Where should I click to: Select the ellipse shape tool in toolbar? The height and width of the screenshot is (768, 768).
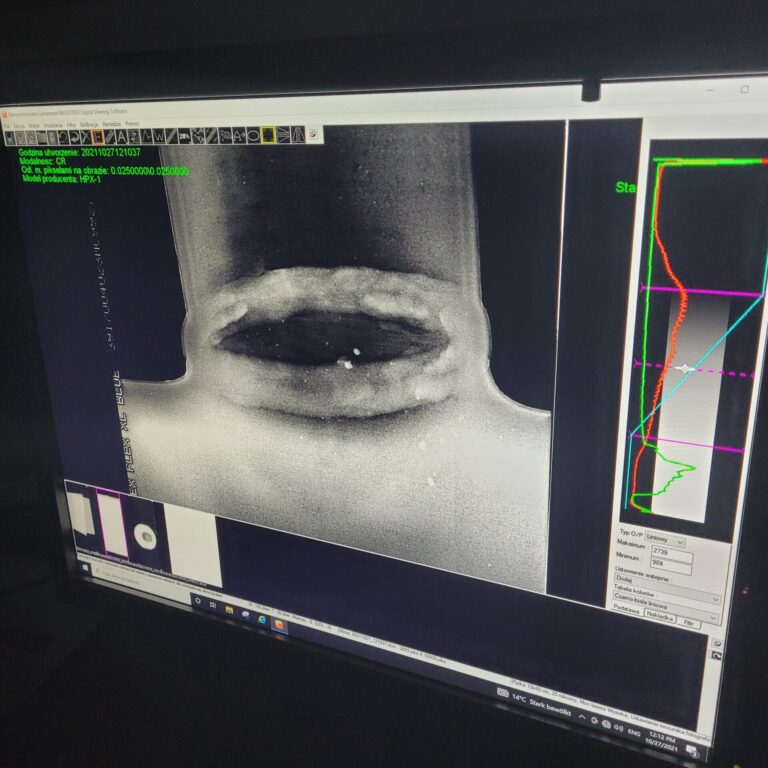pos(254,135)
